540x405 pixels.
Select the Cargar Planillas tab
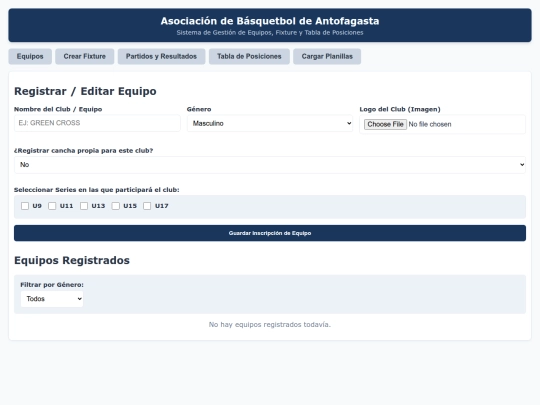(x=327, y=56)
